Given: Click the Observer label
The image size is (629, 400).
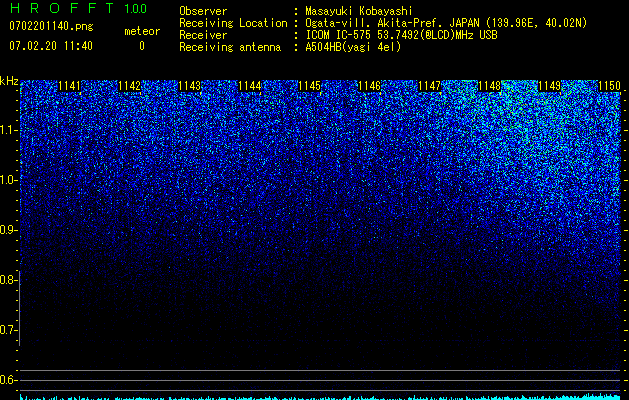Looking at the screenshot, I should (203, 11).
